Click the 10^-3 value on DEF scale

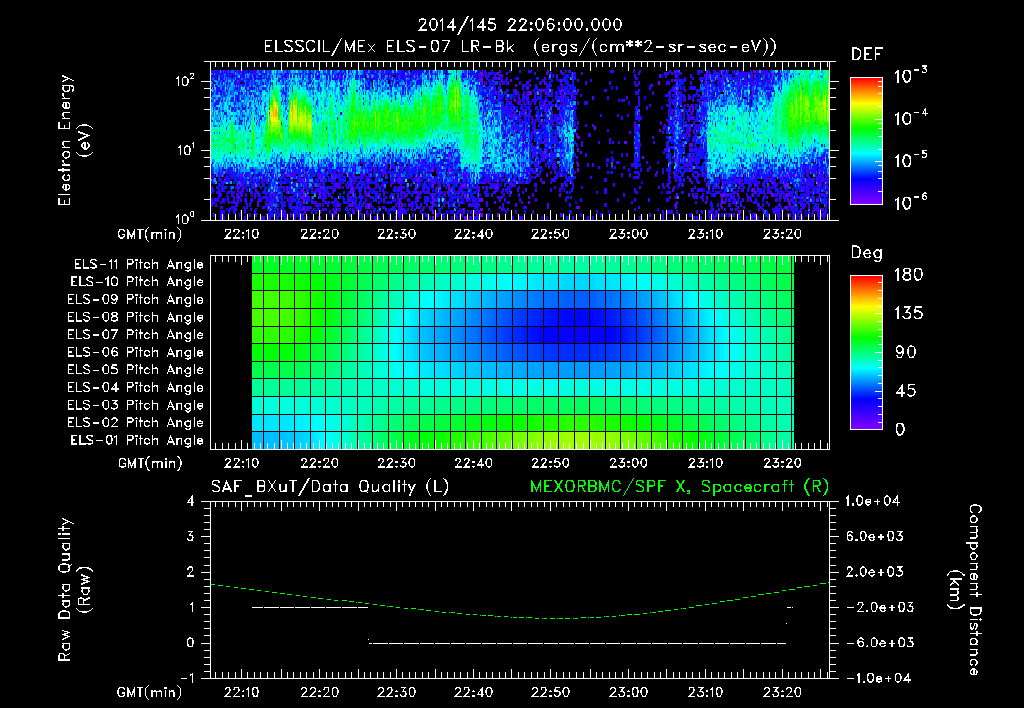tap(911, 75)
